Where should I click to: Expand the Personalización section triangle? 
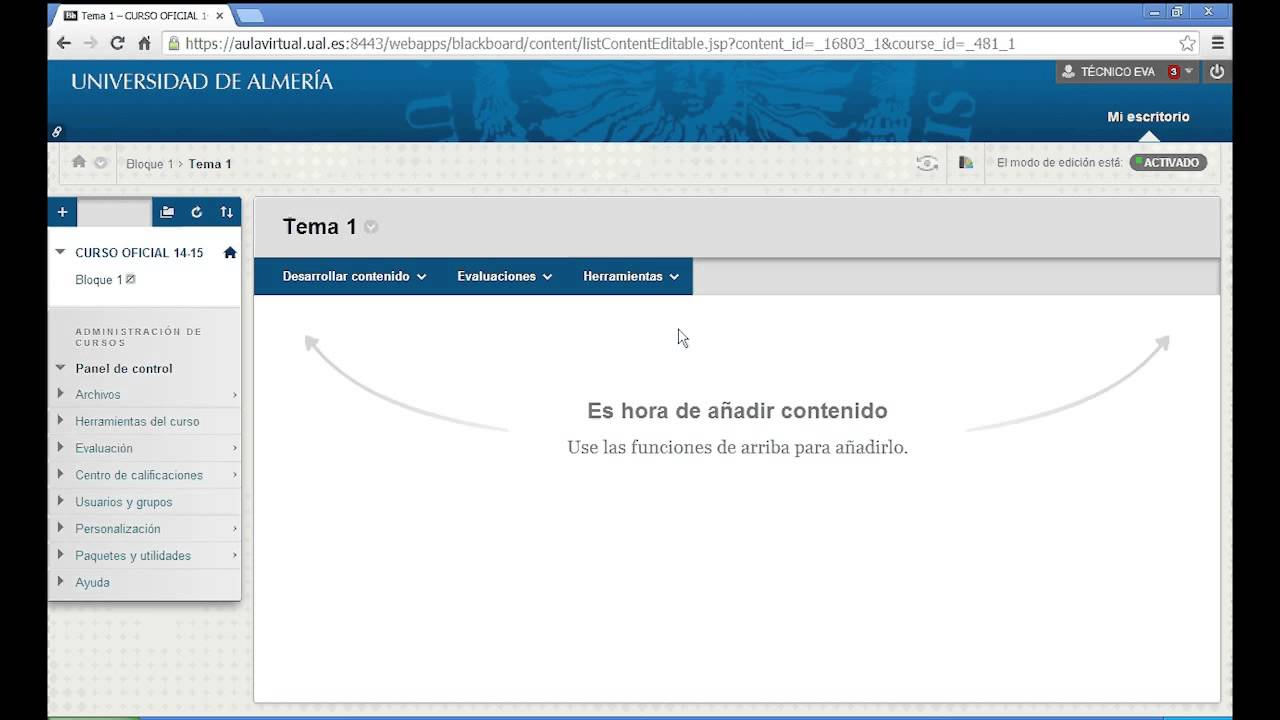(61, 528)
